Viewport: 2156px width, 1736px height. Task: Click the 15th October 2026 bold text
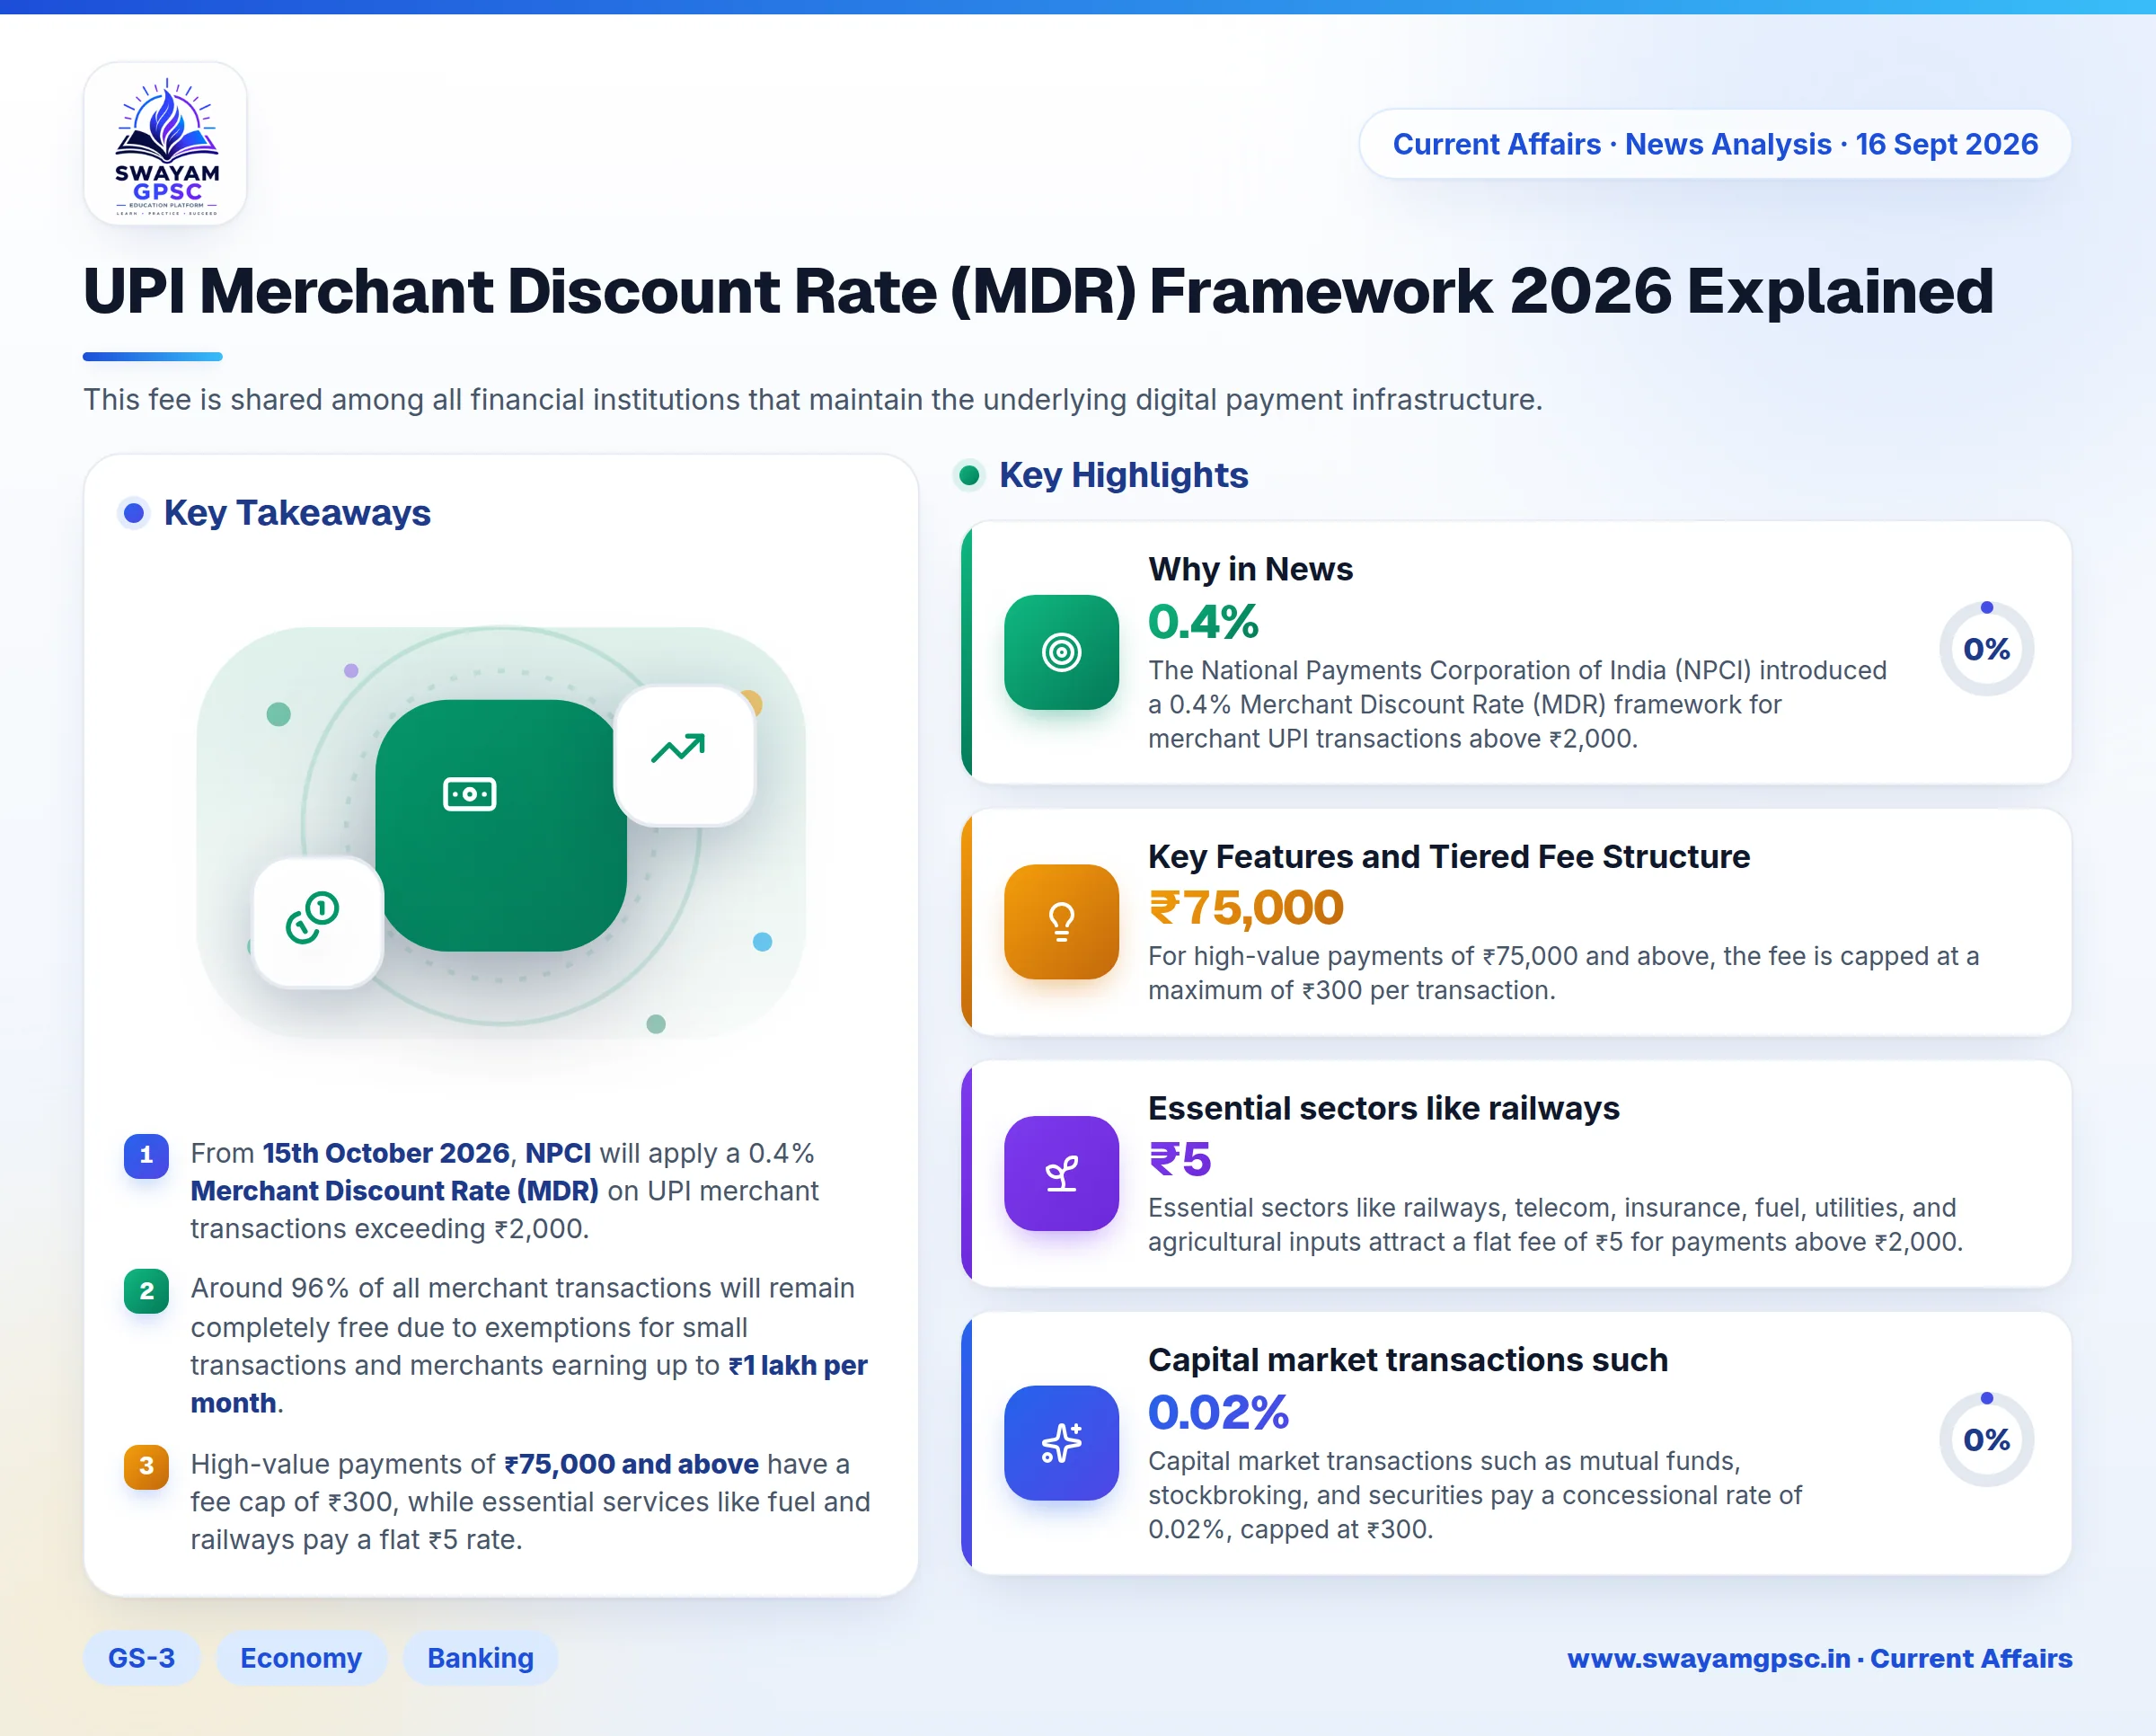[386, 1153]
